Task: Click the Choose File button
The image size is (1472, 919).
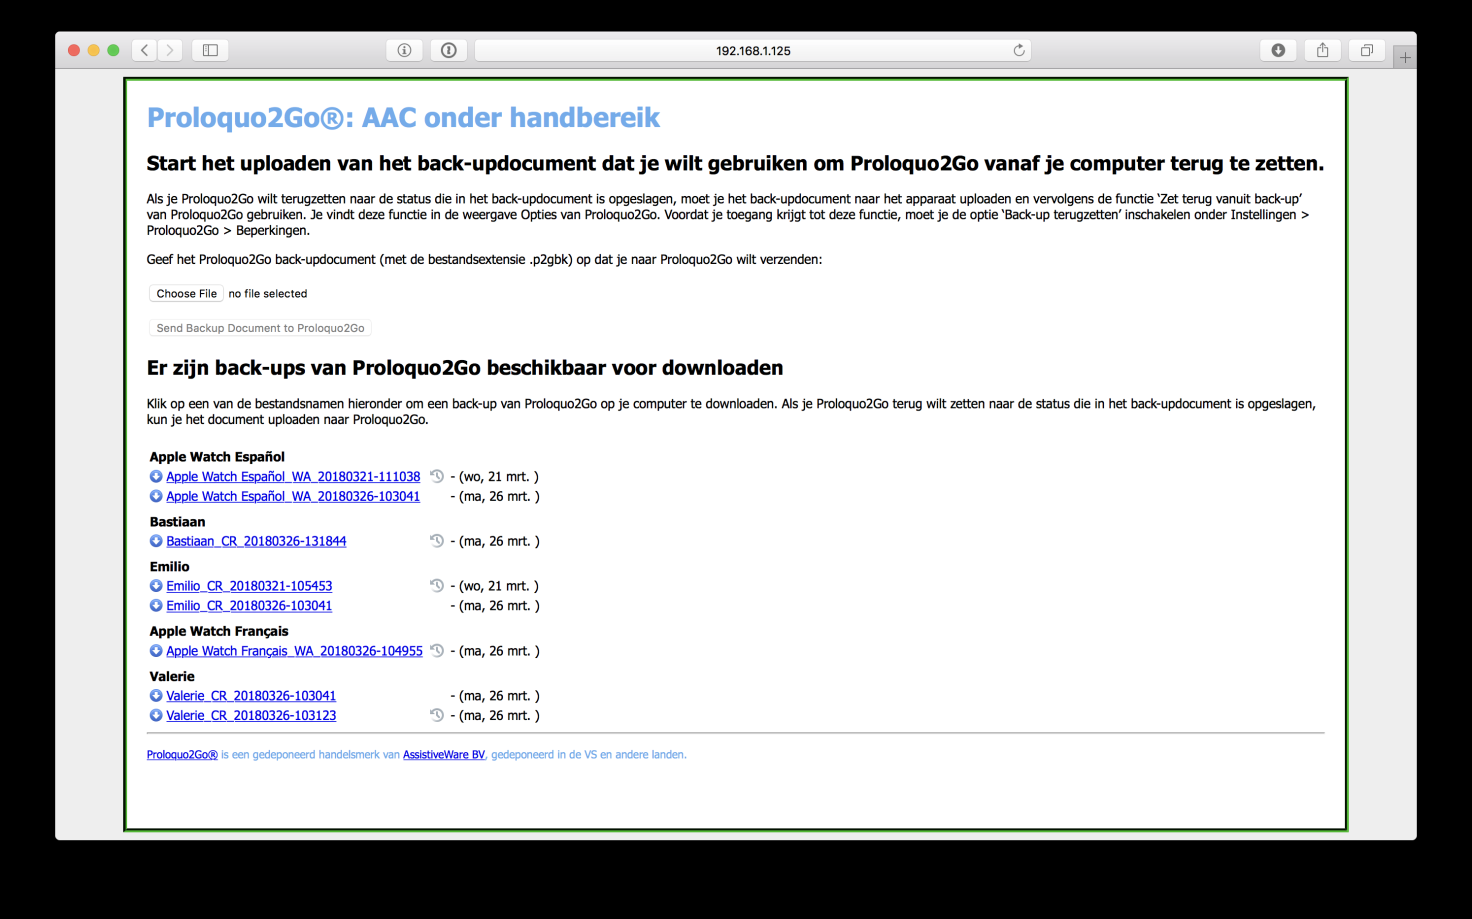Action: 186,294
